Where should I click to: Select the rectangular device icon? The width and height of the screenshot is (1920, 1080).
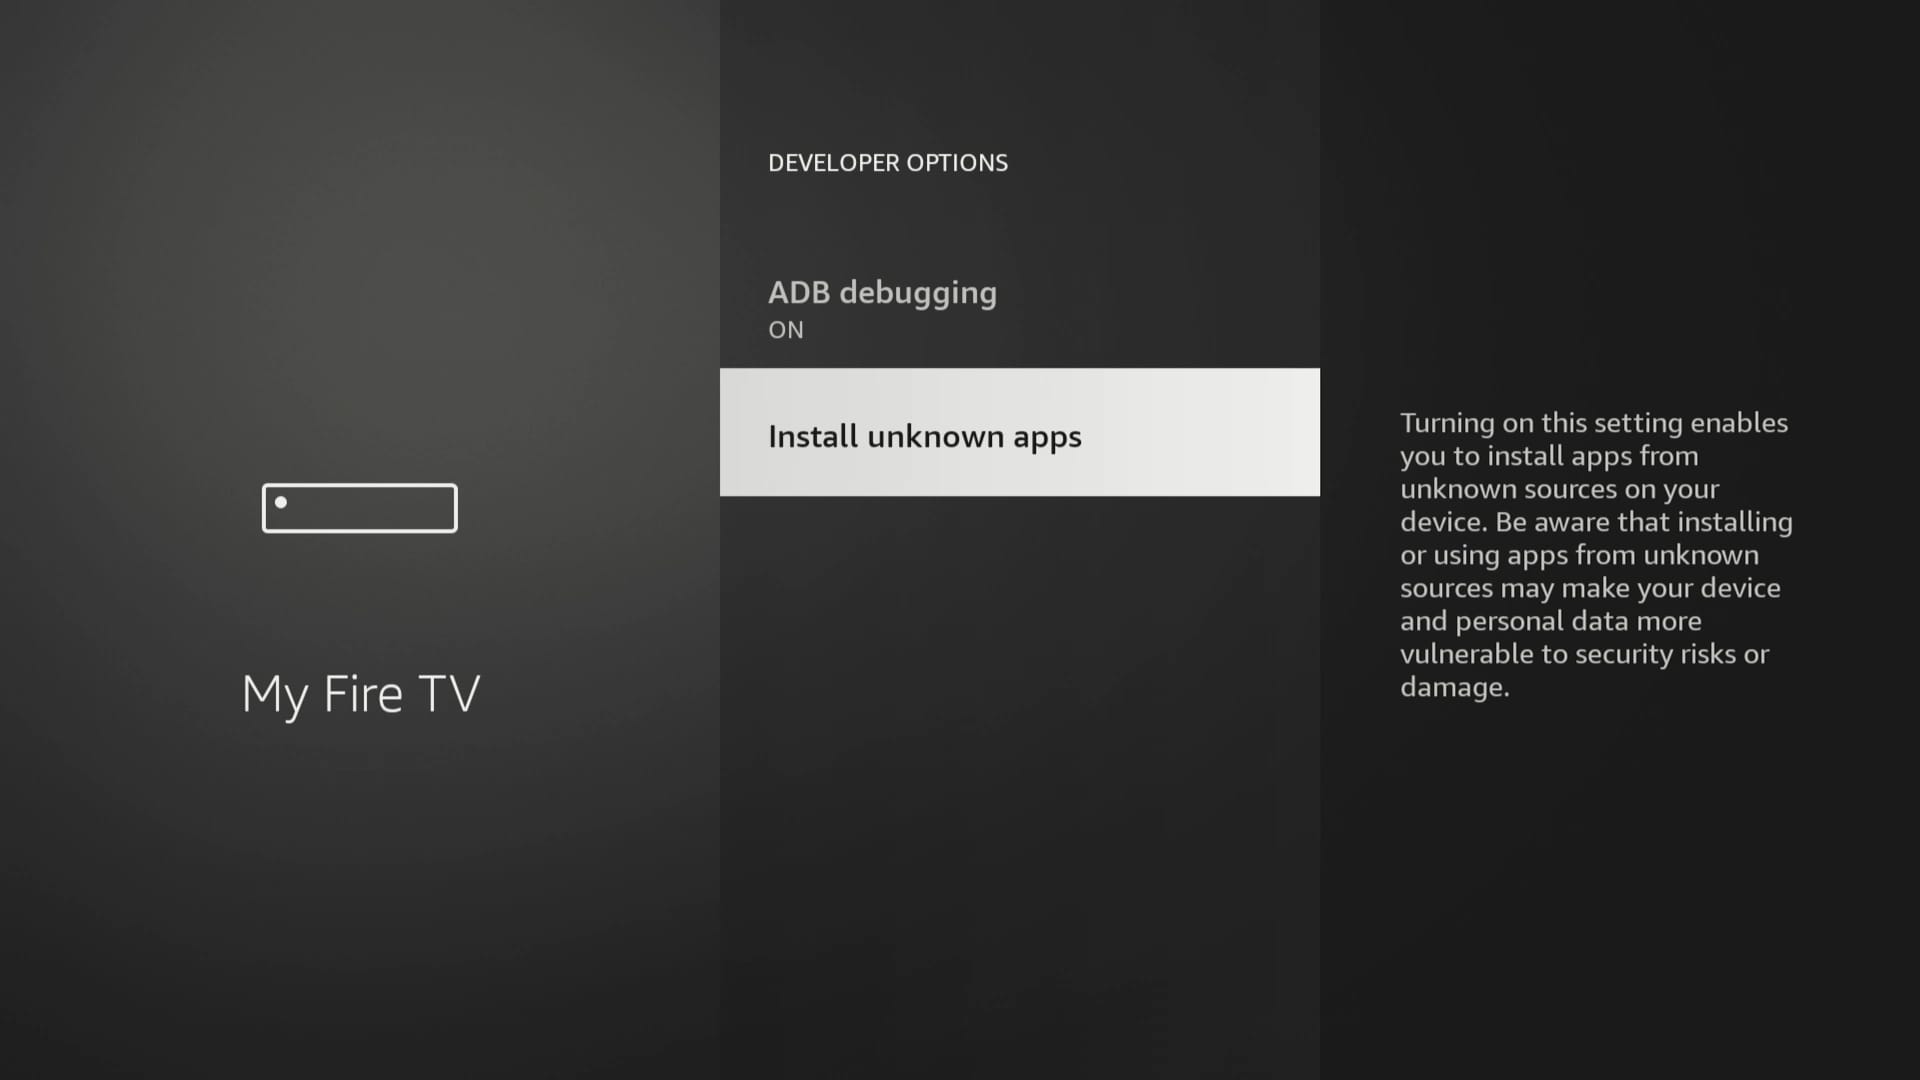360,506
